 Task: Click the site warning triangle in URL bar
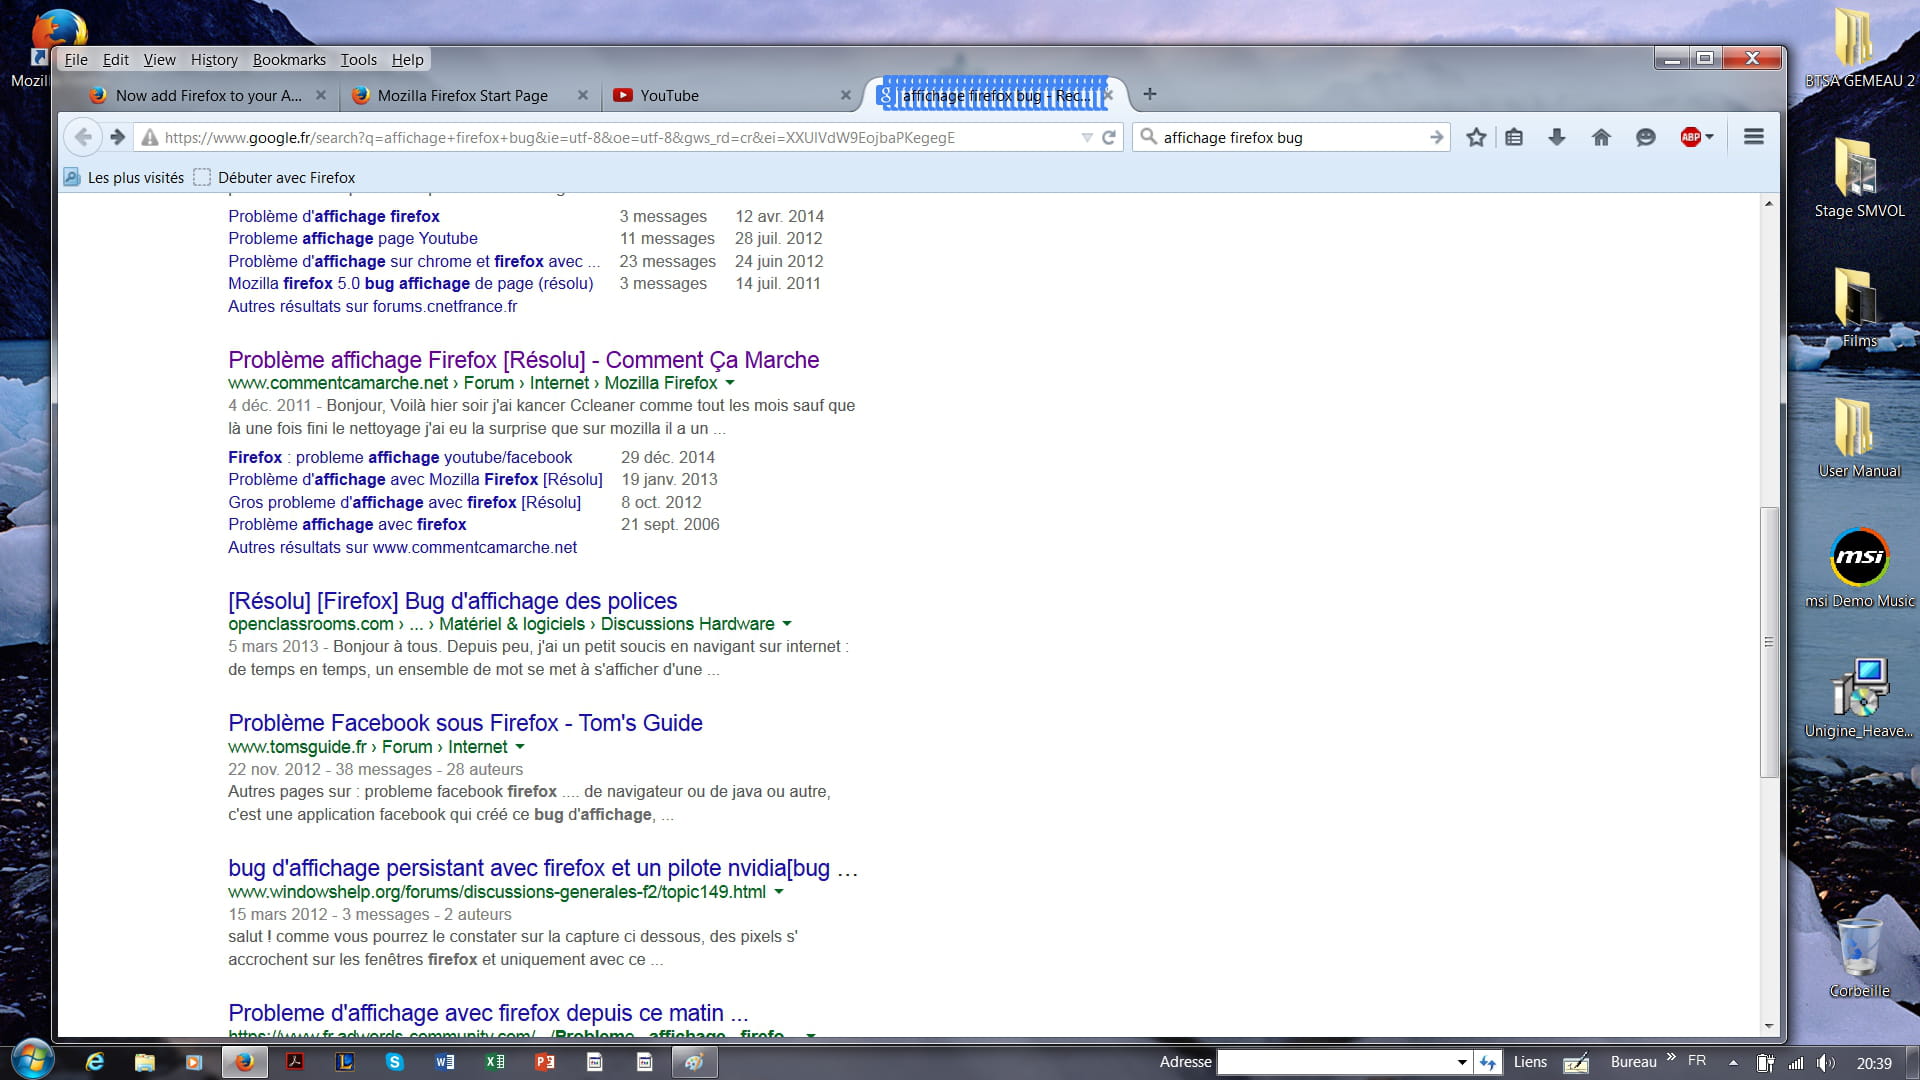(x=149, y=138)
